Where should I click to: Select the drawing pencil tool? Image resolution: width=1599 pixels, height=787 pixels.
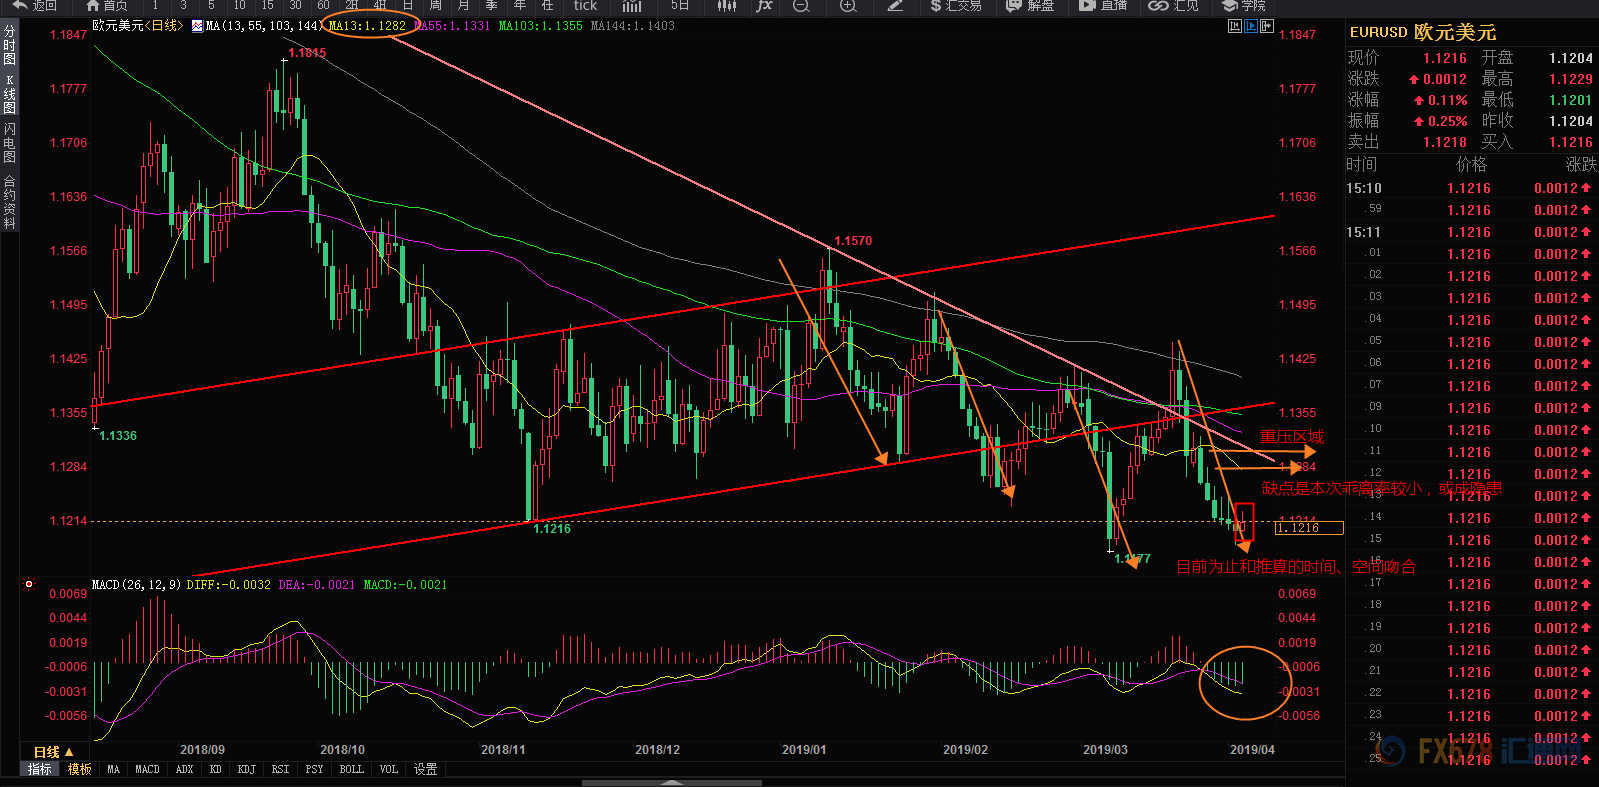[x=896, y=5]
